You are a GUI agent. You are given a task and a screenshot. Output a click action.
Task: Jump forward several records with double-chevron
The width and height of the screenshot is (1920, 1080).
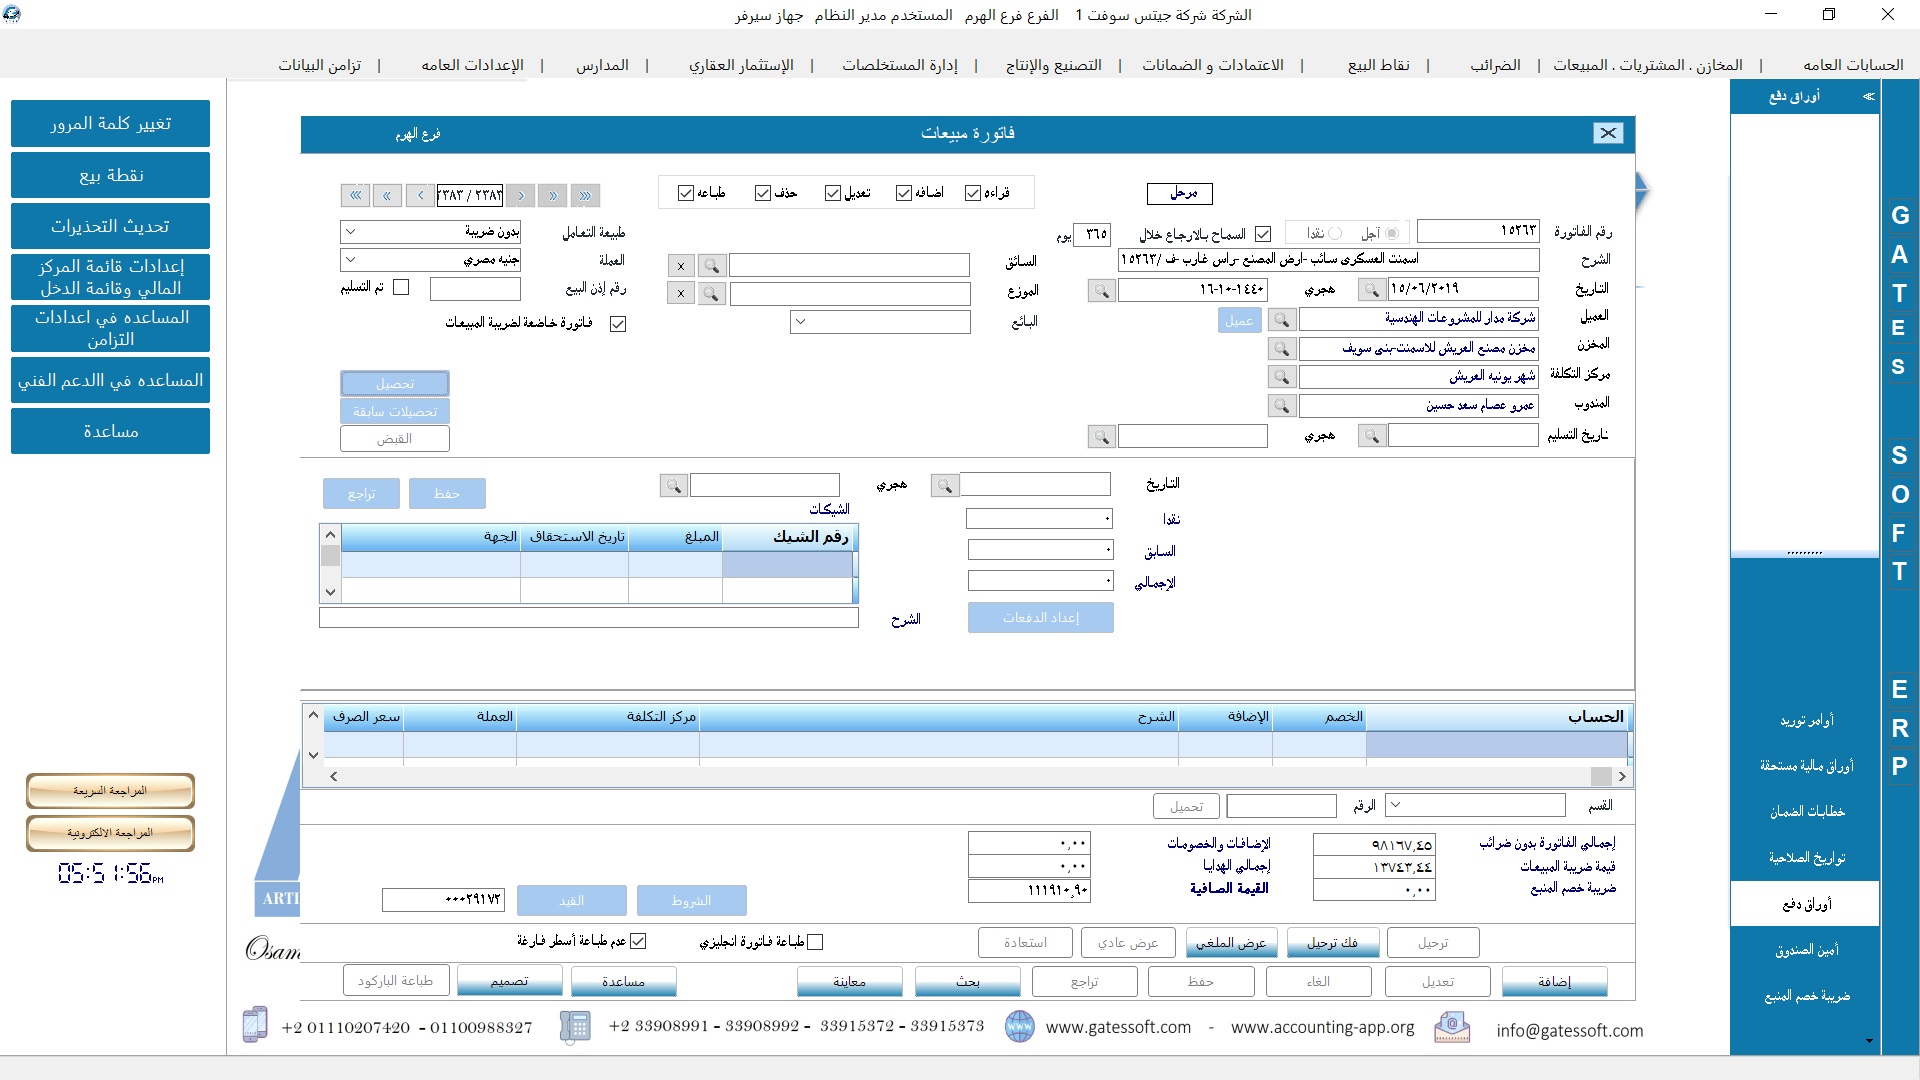(x=552, y=195)
